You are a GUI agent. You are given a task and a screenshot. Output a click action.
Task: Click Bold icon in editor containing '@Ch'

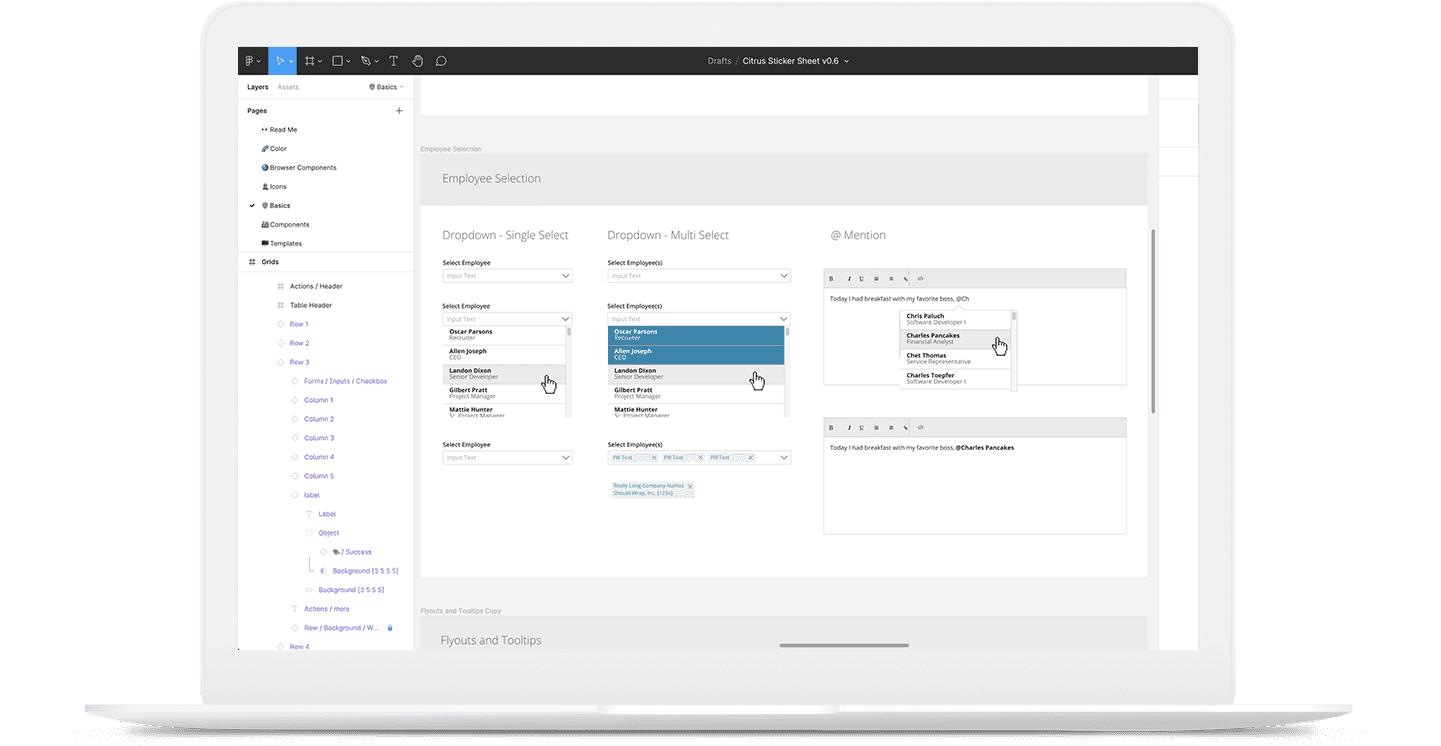pos(831,279)
